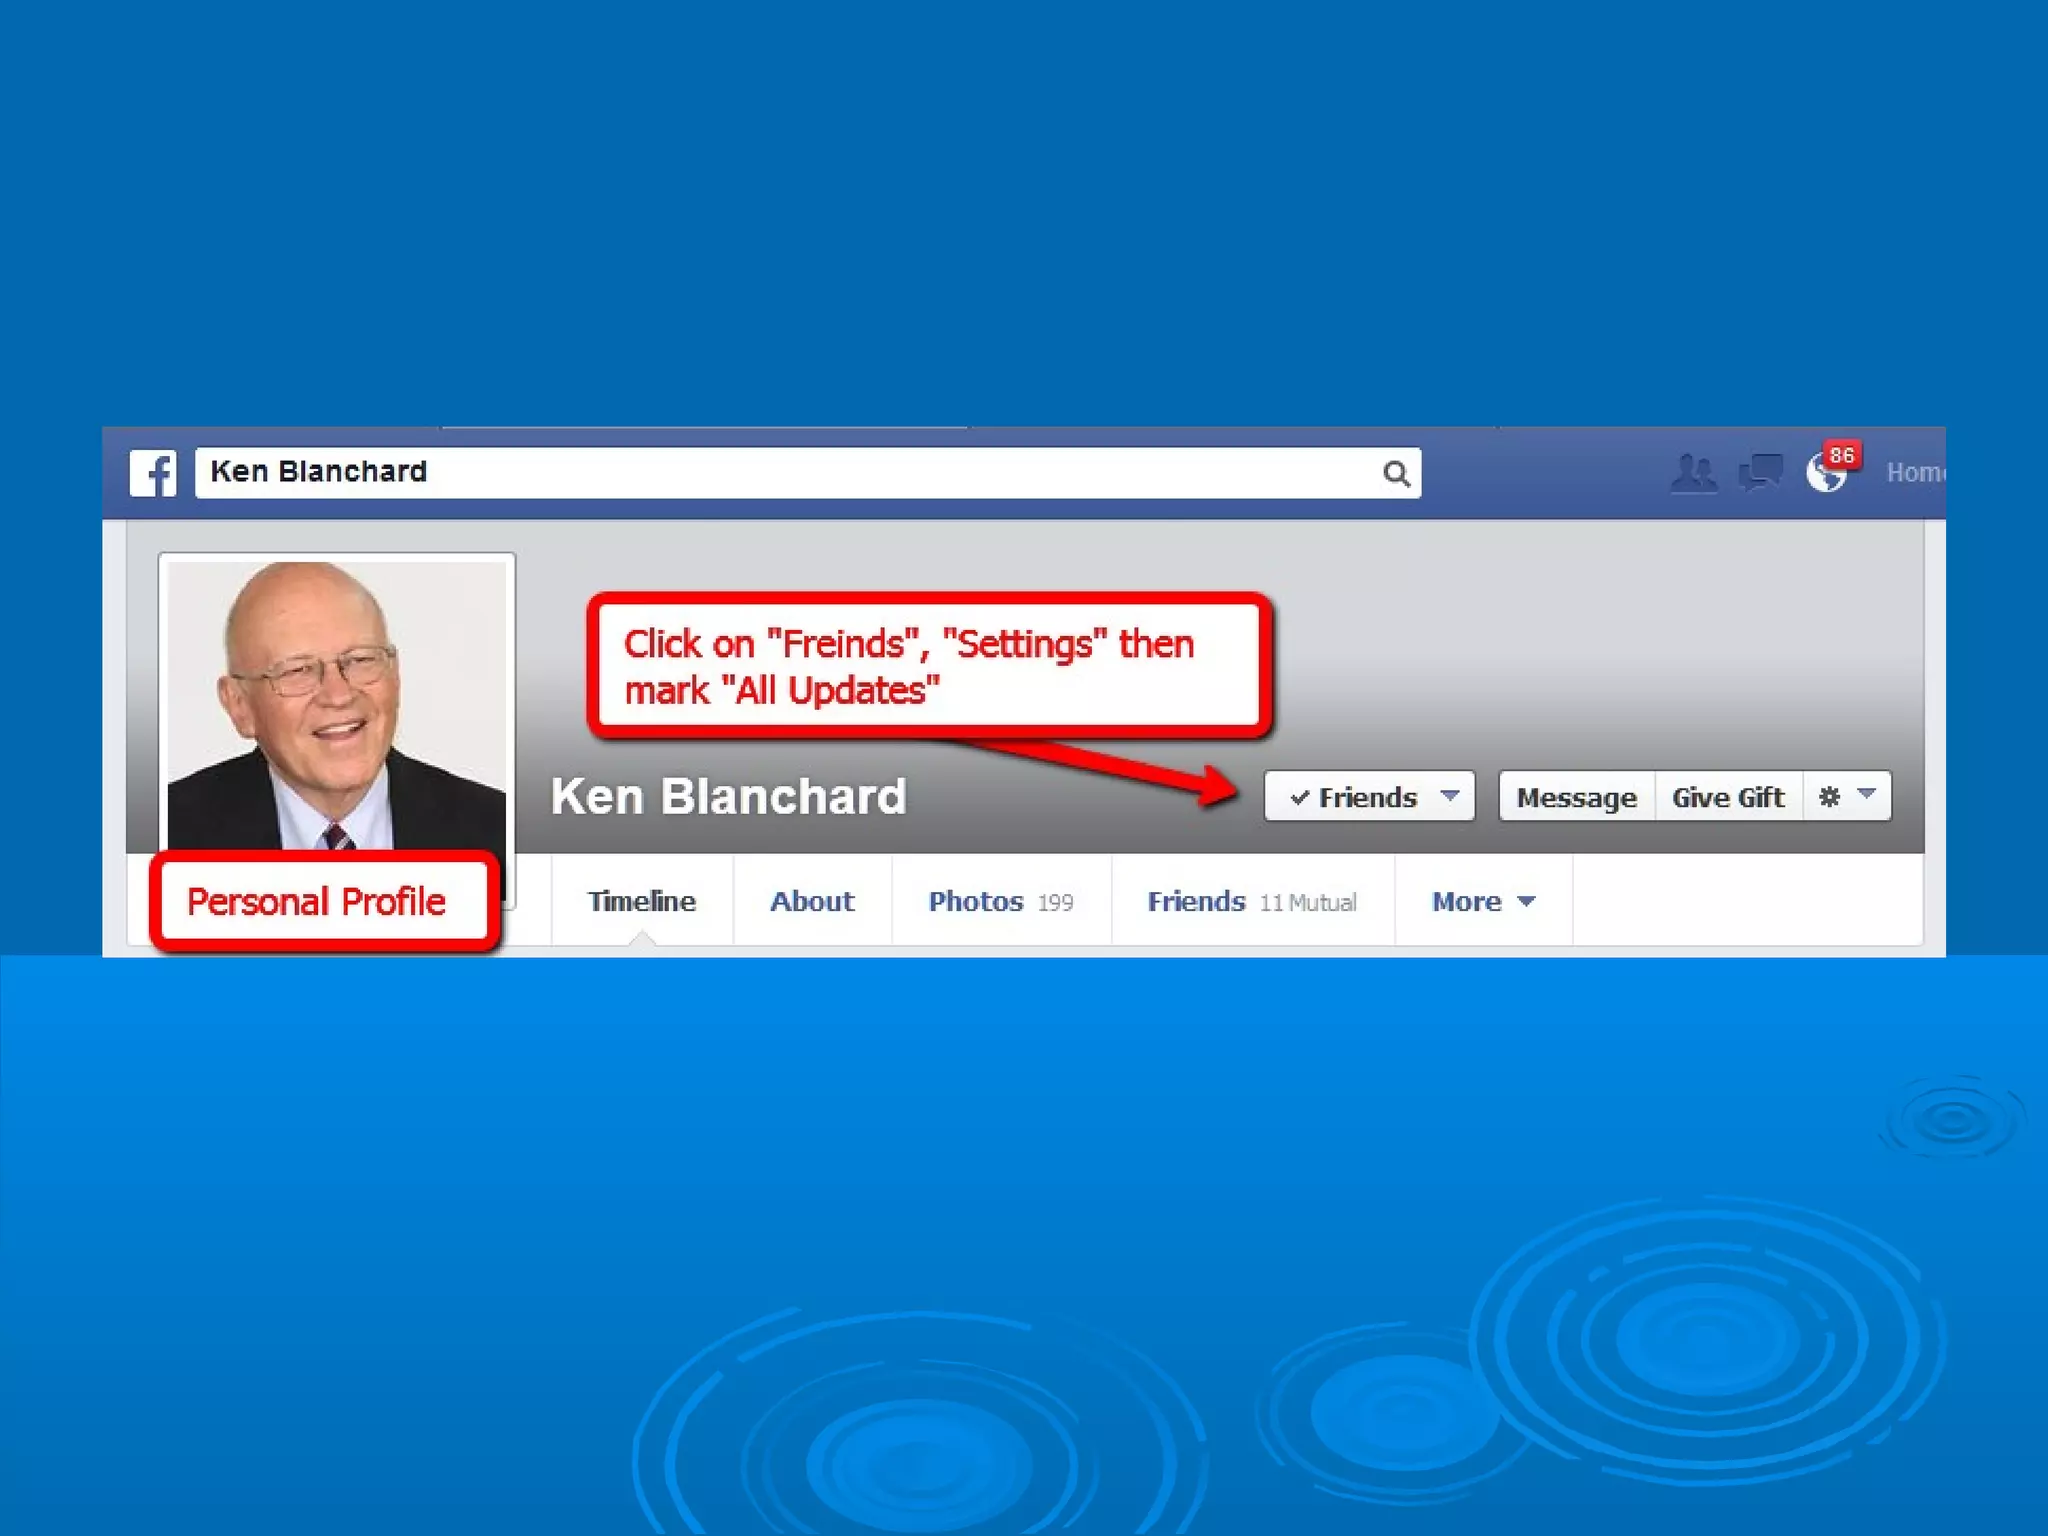The image size is (2048, 1536).
Task: Click the Facebook logo icon
Action: 153,473
